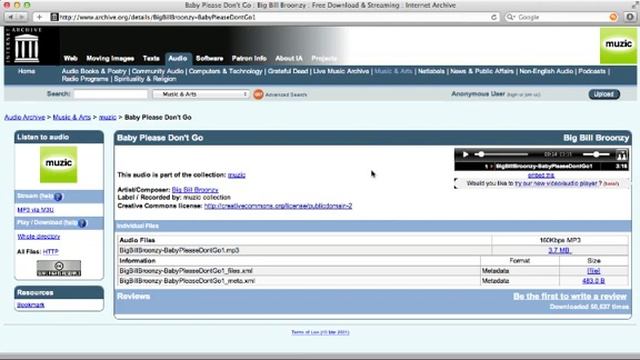Open Podcasts category
640x360 pixels.
592,71
